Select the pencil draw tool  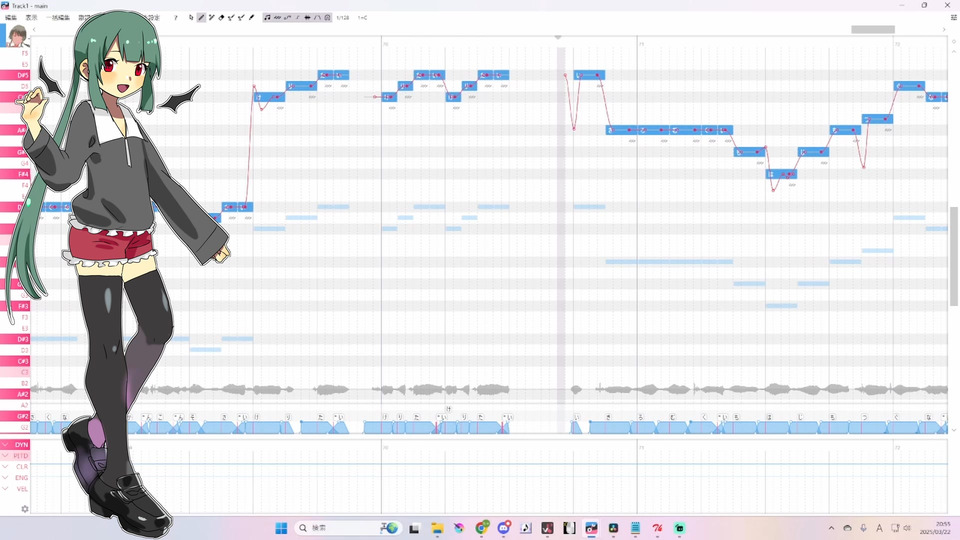[201, 18]
